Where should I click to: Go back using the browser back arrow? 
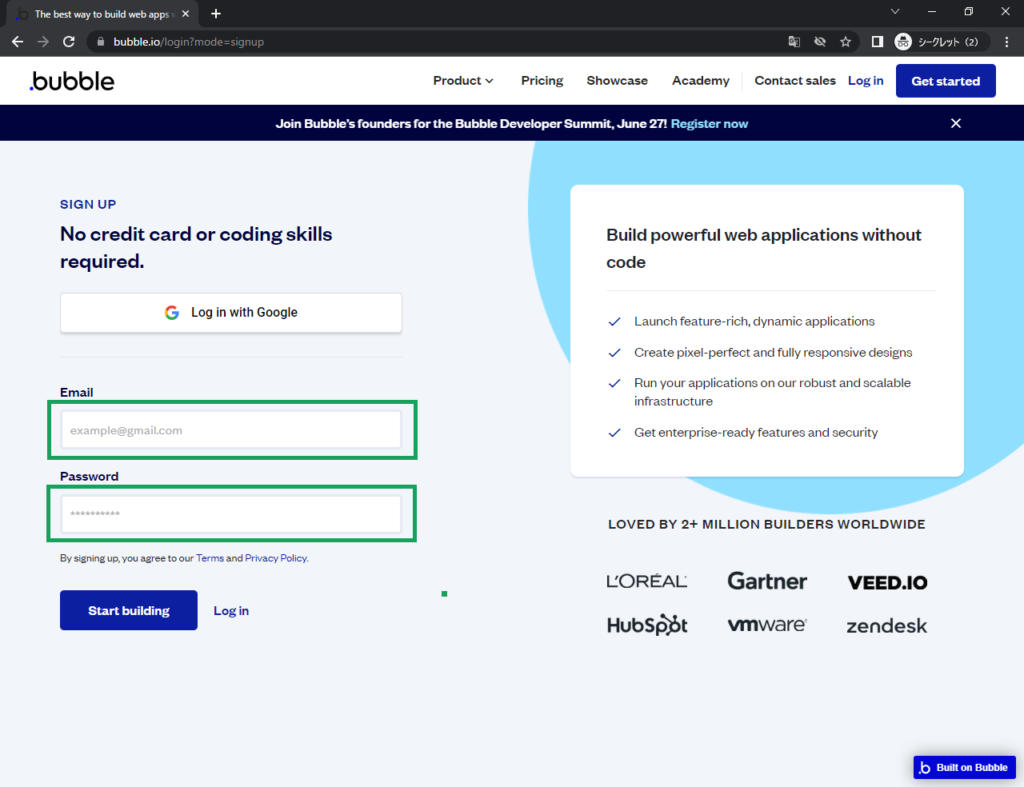click(17, 42)
